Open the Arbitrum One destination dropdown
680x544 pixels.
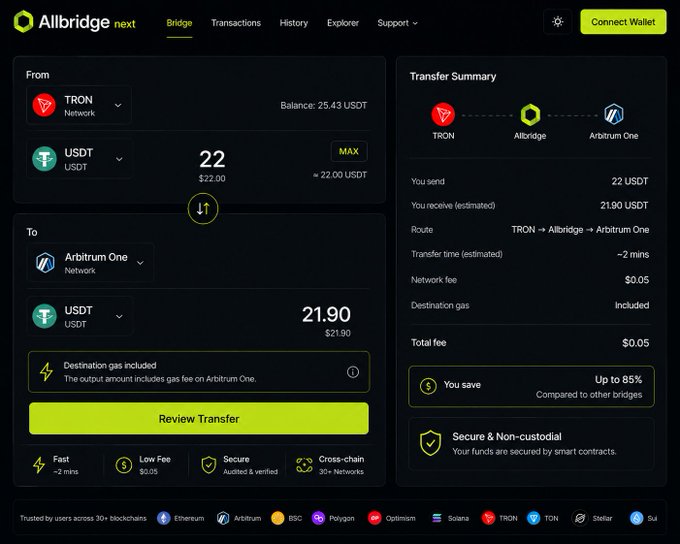coord(90,263)
